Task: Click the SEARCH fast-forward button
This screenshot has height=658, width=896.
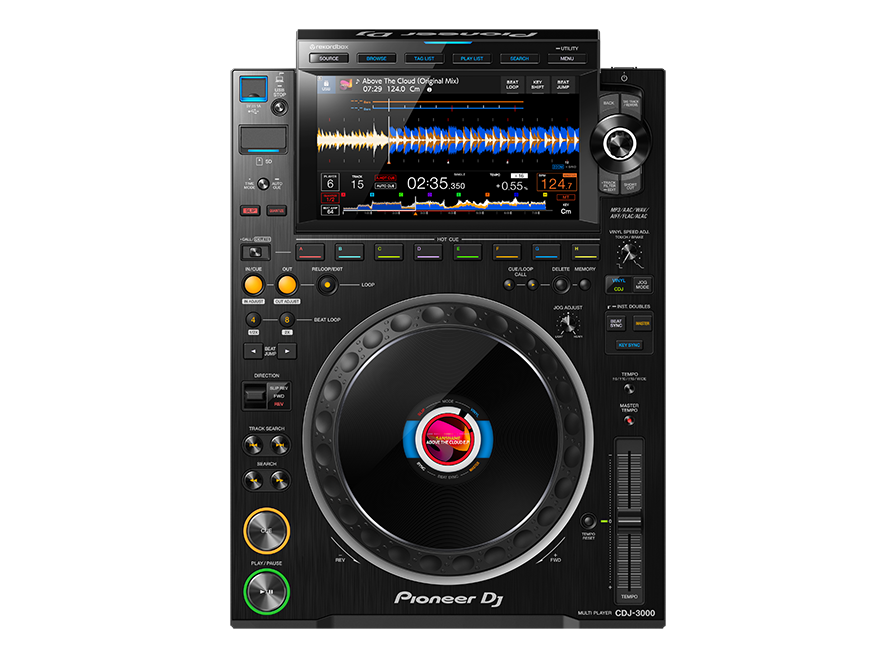Action: (279, 480)
